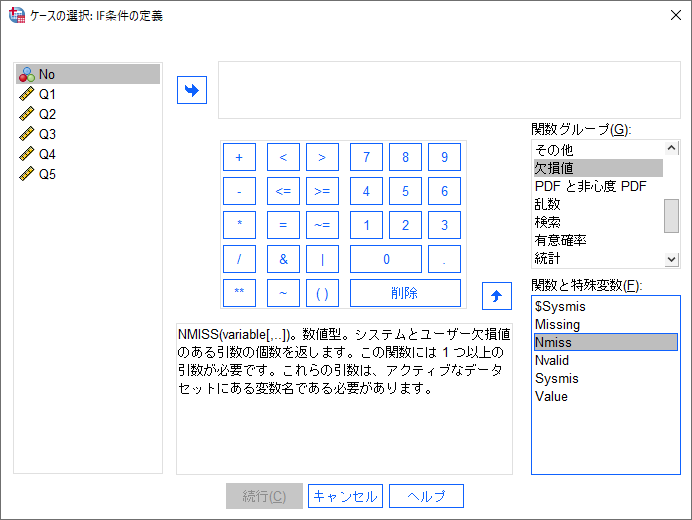Click the up-arrow insert function button
Image resolution: width=692 pixels, height=520 pixels.
pyautogui.click(x=496, y=296)
